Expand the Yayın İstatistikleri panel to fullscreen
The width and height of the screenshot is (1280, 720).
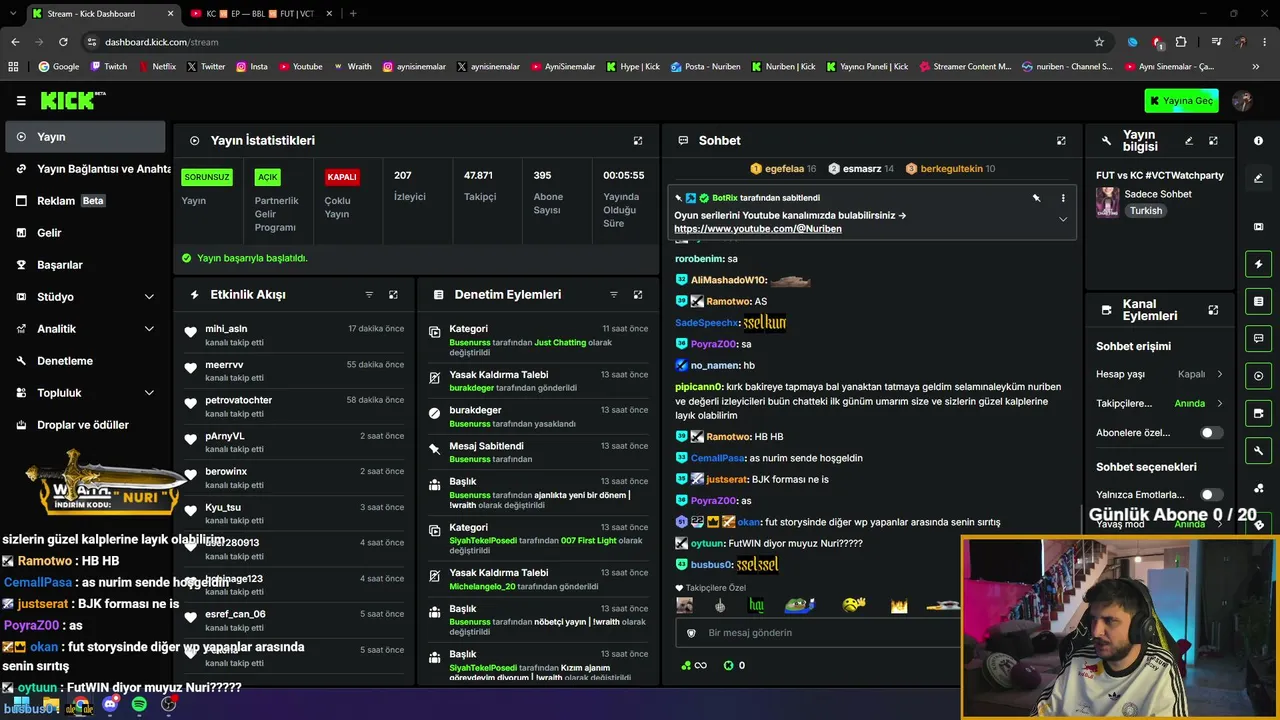click(638, 141)
